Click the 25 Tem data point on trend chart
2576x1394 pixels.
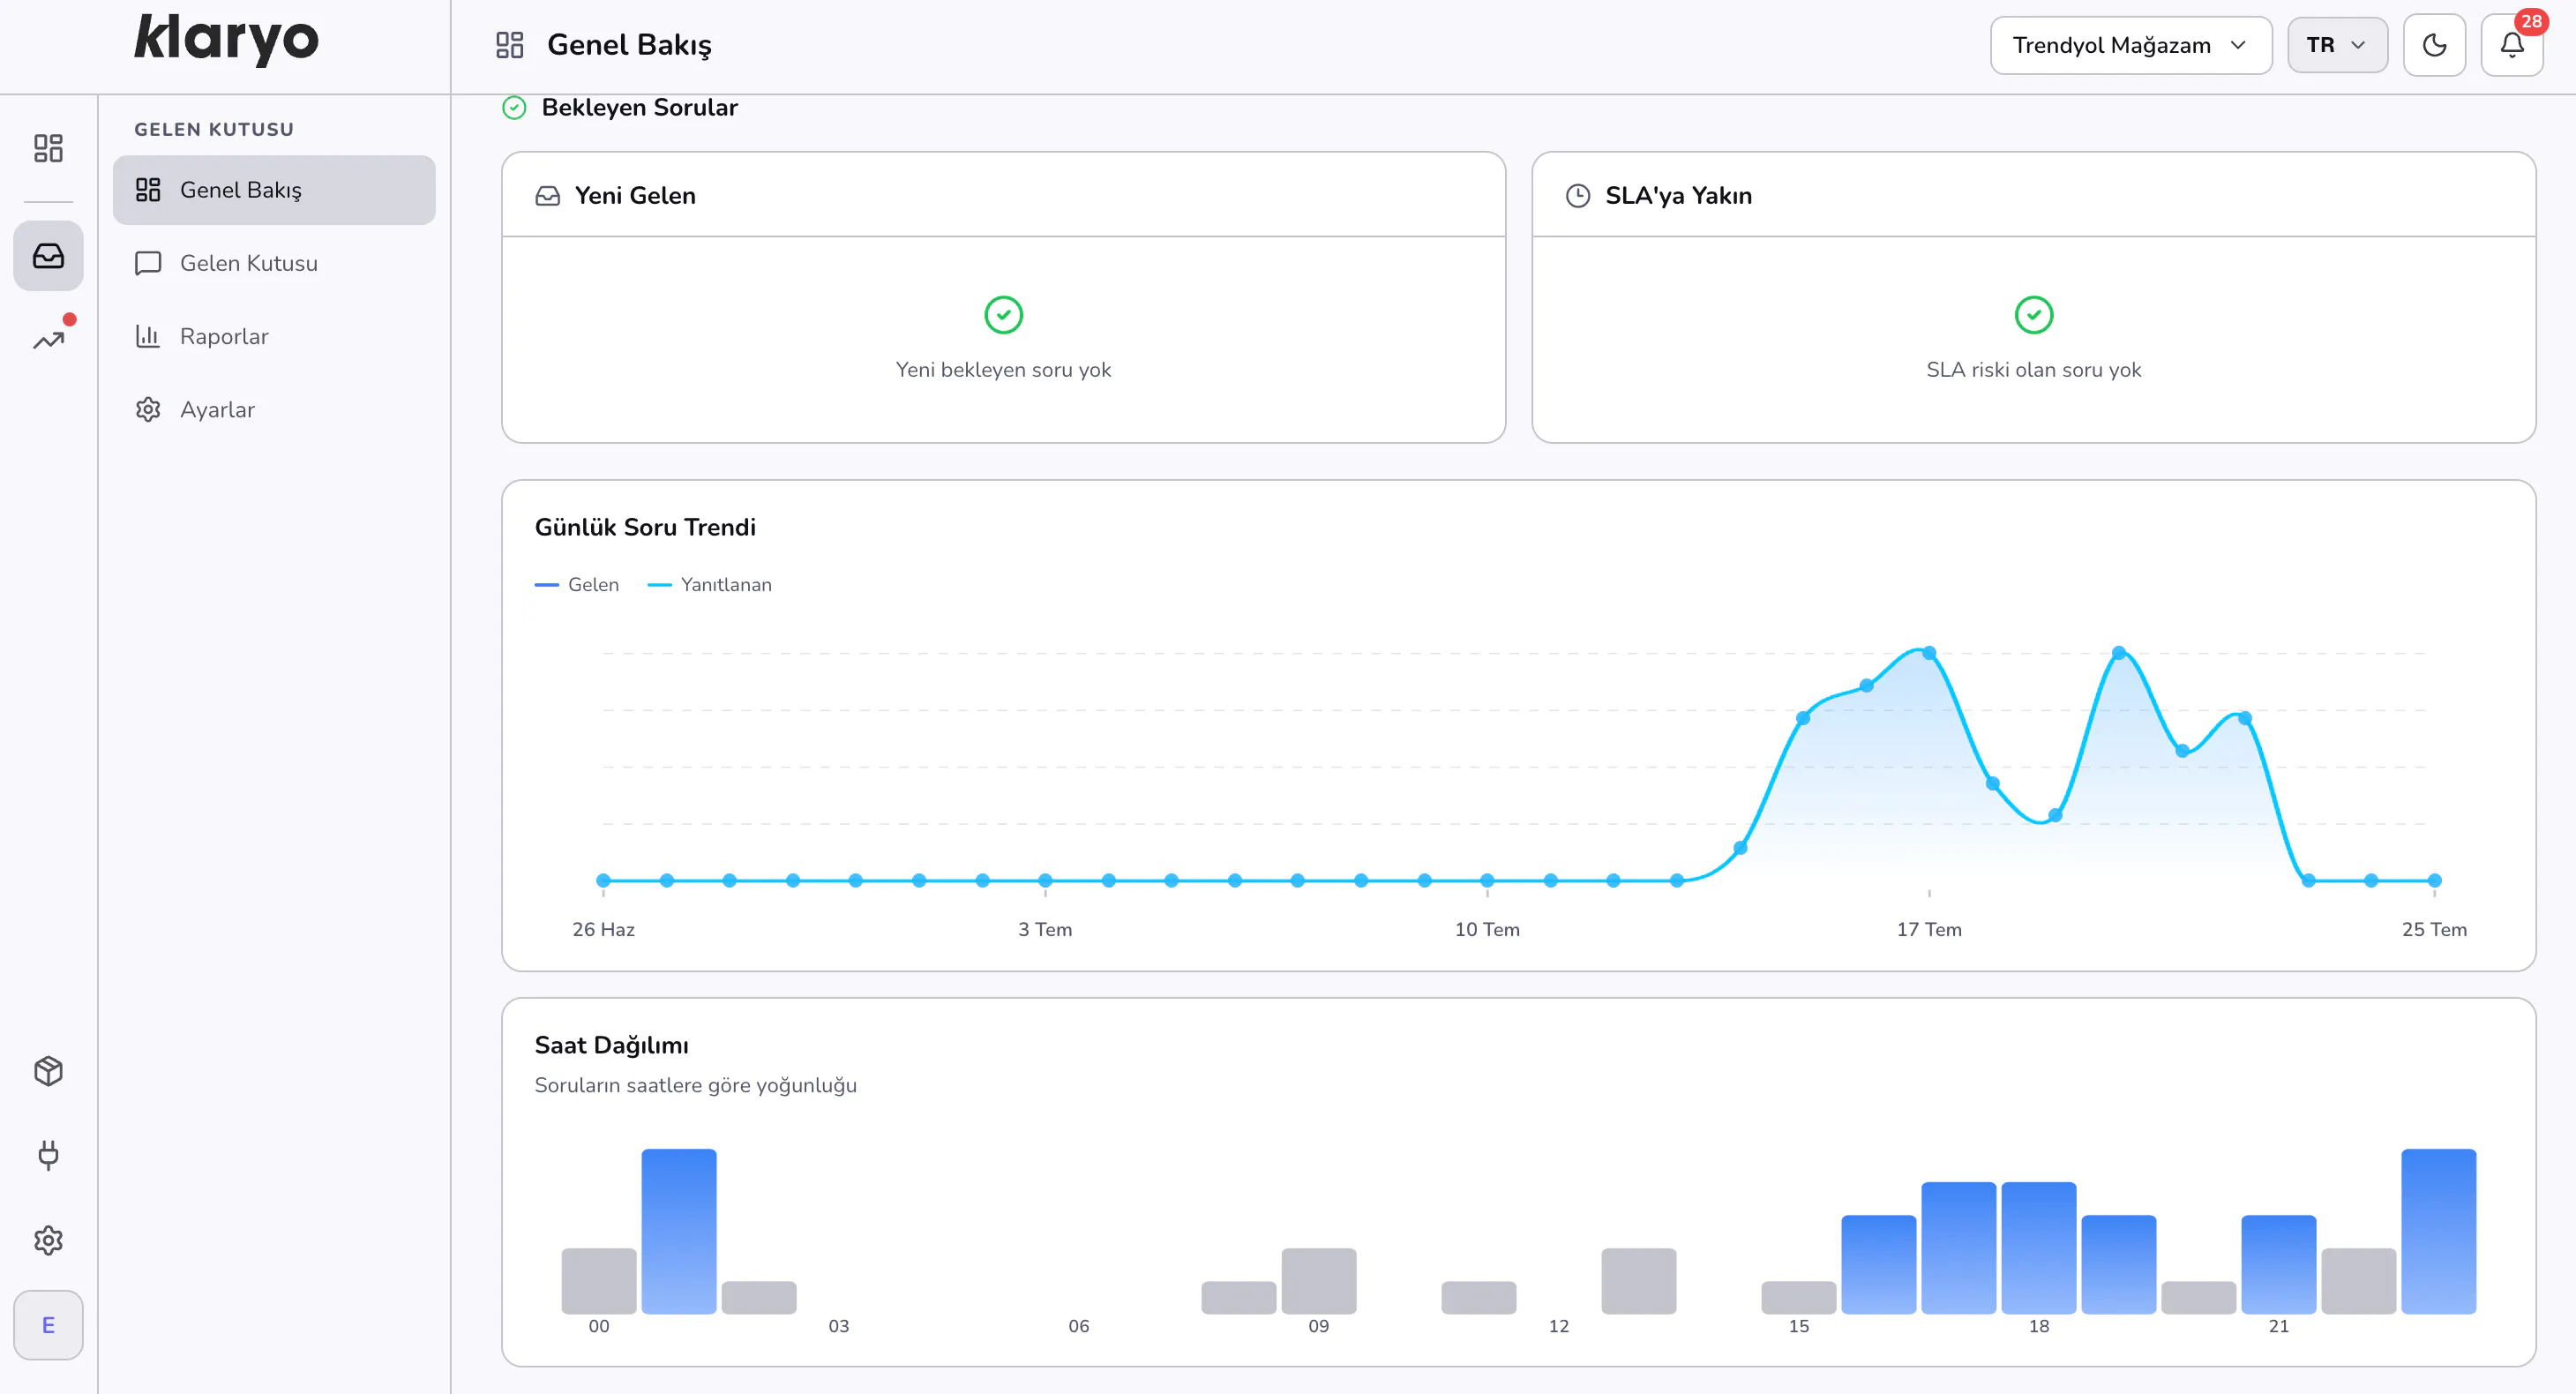pos(2435,881)
